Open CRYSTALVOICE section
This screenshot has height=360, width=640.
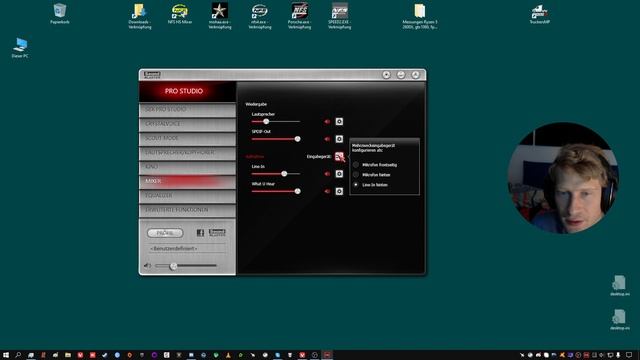pos(187,124)
